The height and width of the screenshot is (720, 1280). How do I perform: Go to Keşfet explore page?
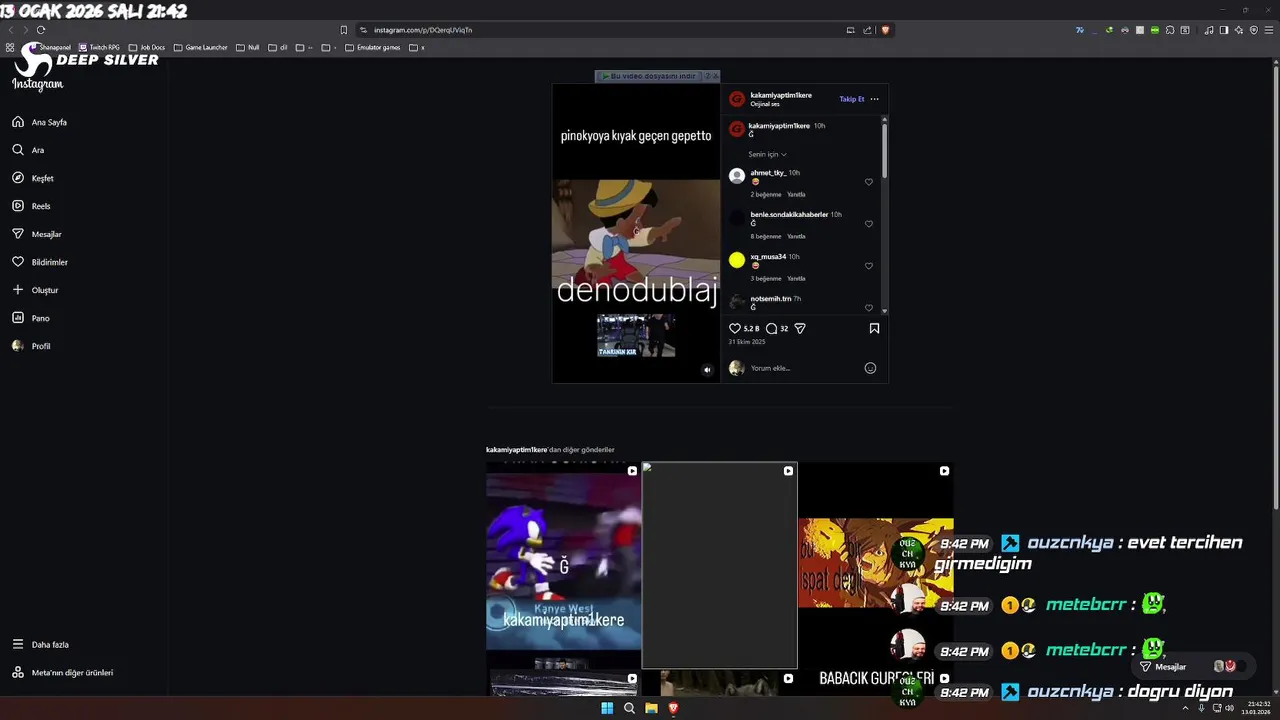click(33, 178)
